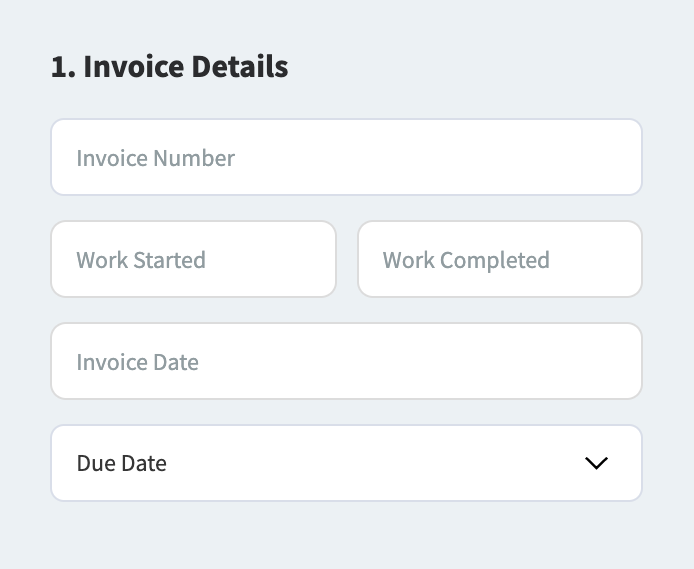
Task: Click the Due Date chevron arrow
Action: pos(596,463)
